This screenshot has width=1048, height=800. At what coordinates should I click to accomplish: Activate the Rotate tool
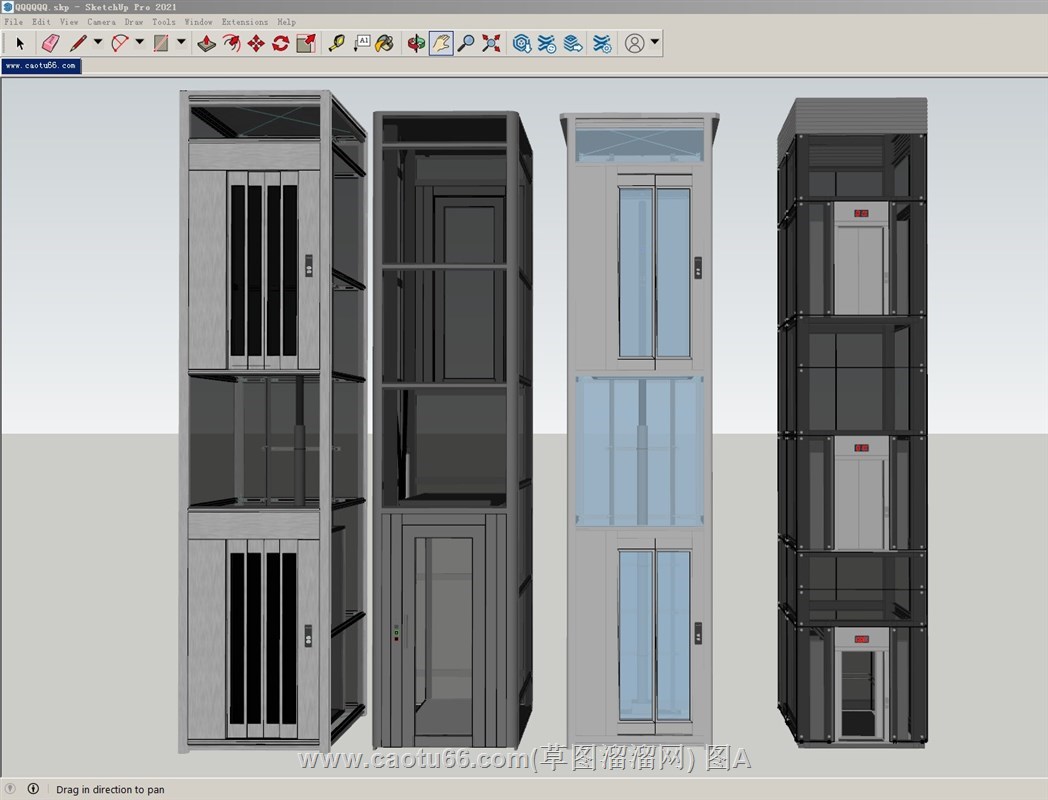(x=281, y=43)
